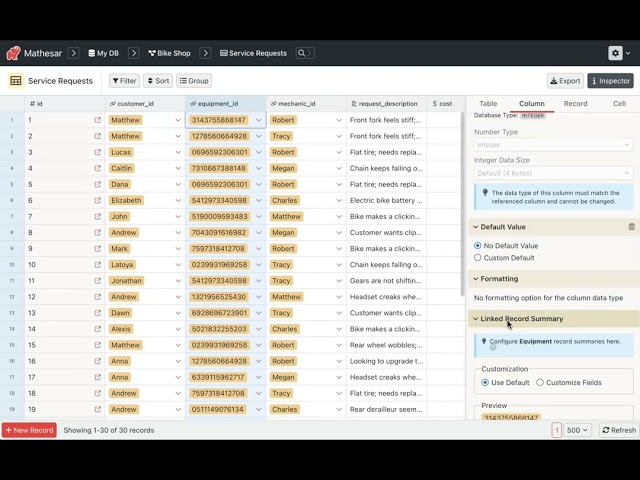
Task: Click the Default Value trash icon
Action: [x=631, y=227]
